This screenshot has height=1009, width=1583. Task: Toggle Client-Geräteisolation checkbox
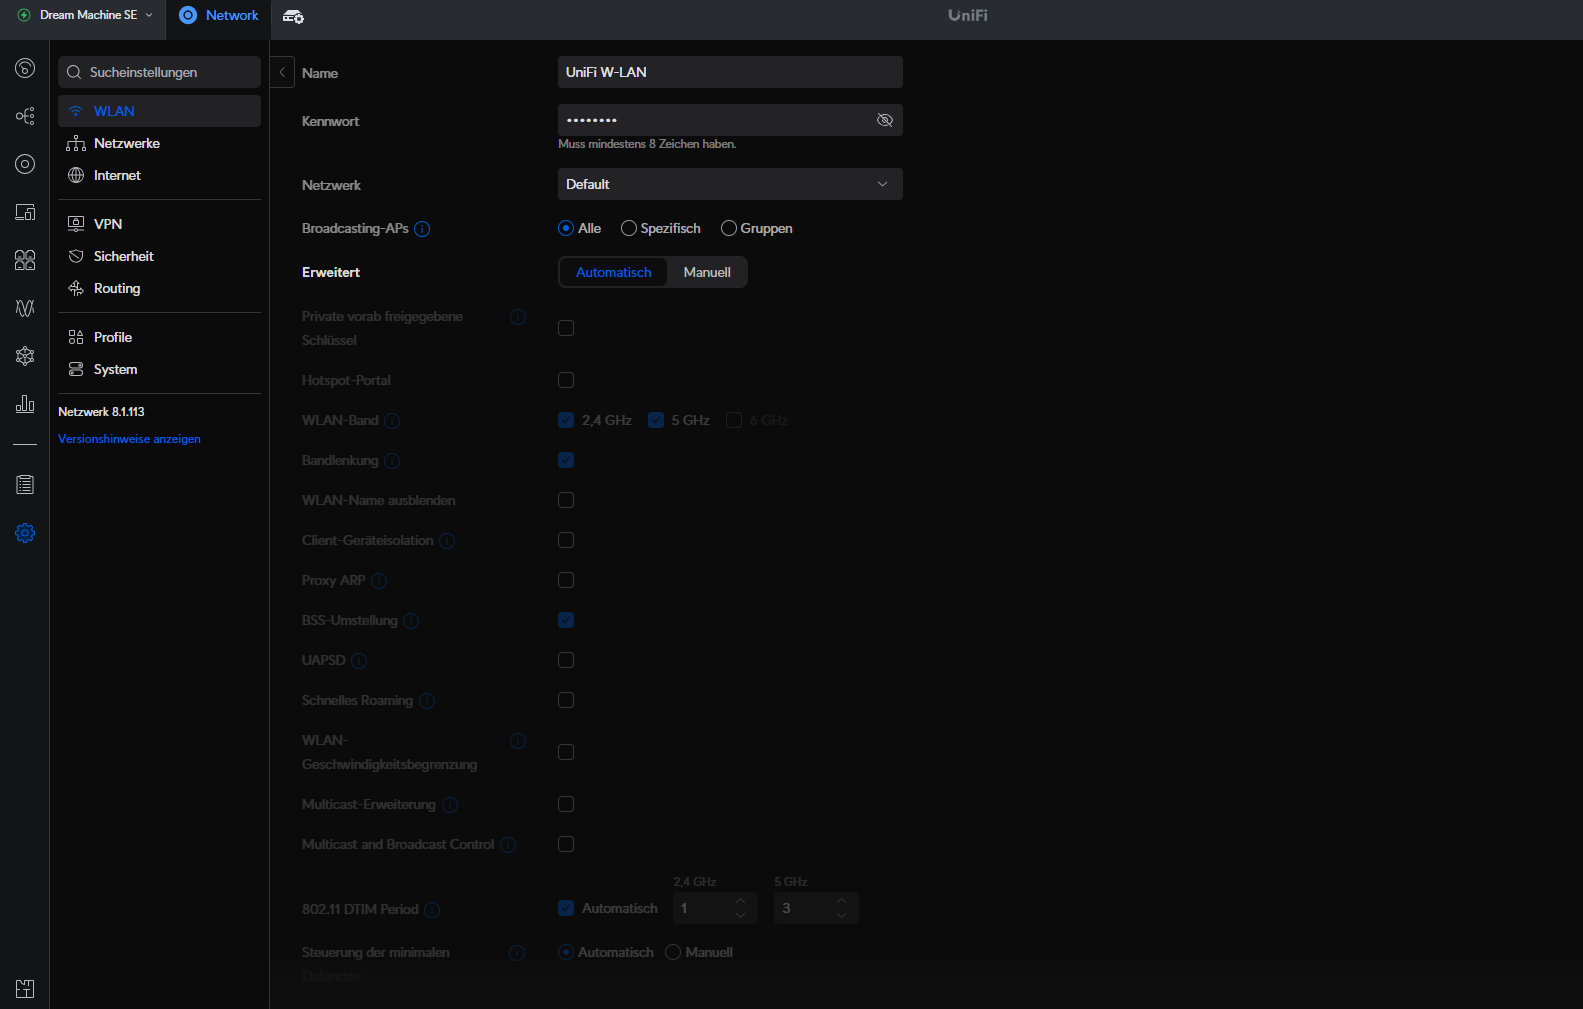click(x=566, y=540)
